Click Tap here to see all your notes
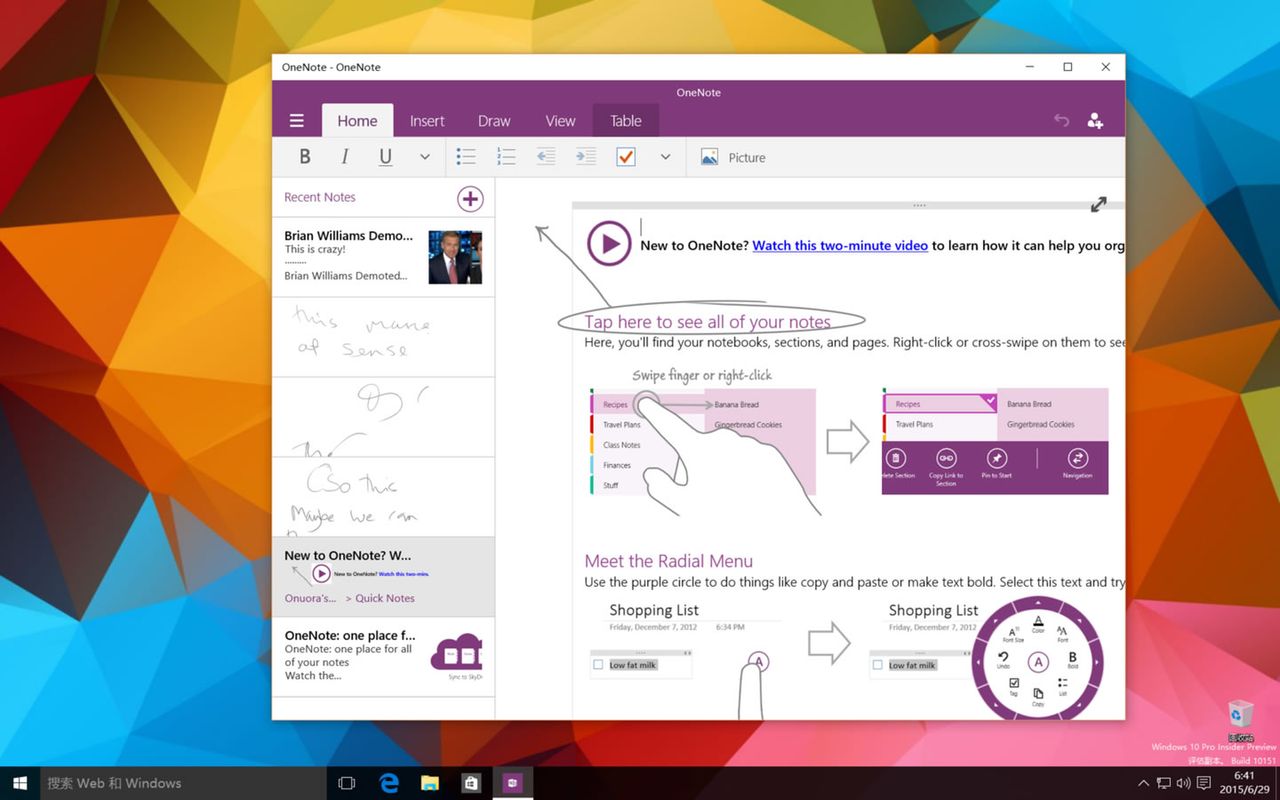 point(708,321)
